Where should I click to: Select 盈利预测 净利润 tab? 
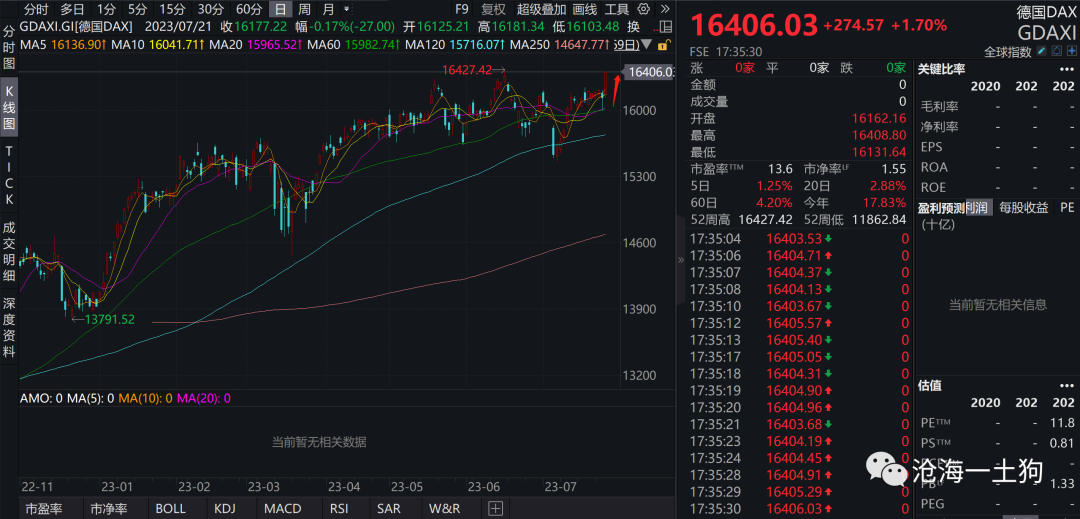(979, 207)
